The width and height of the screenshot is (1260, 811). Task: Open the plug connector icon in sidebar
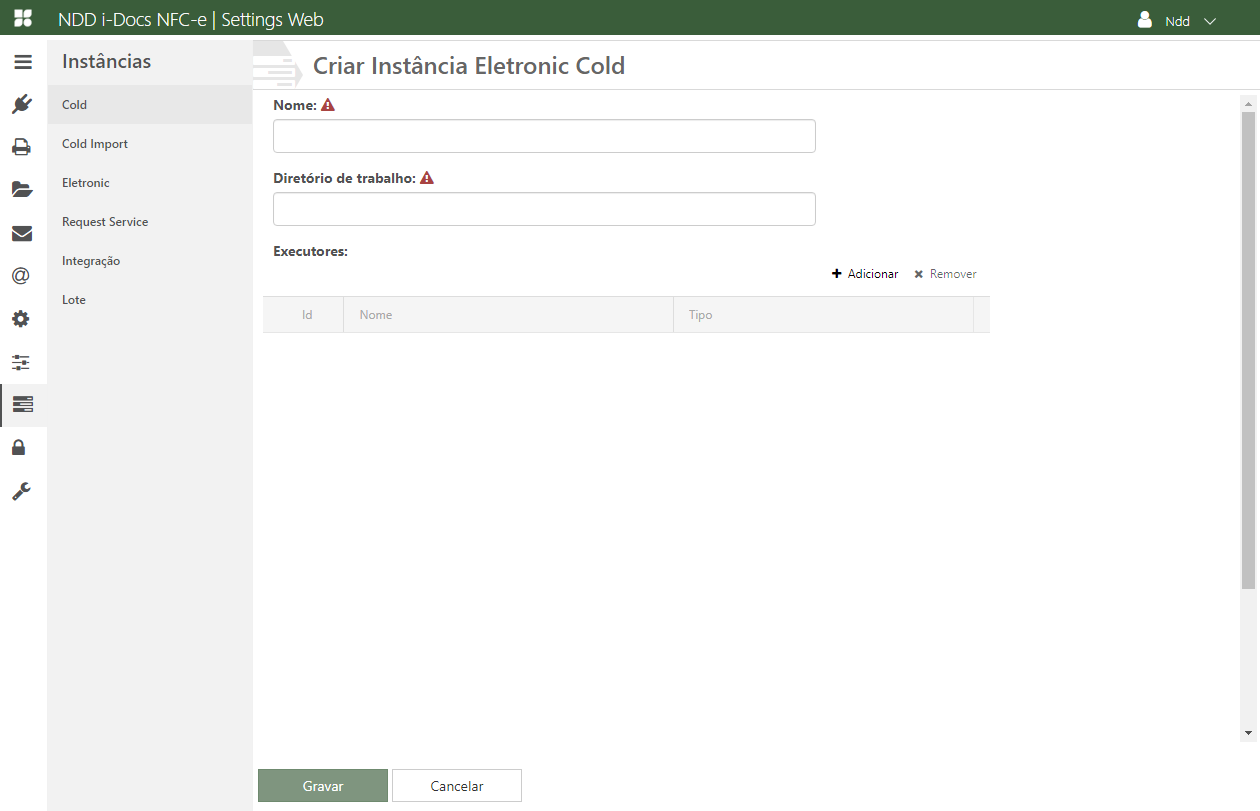coord(22,104)
